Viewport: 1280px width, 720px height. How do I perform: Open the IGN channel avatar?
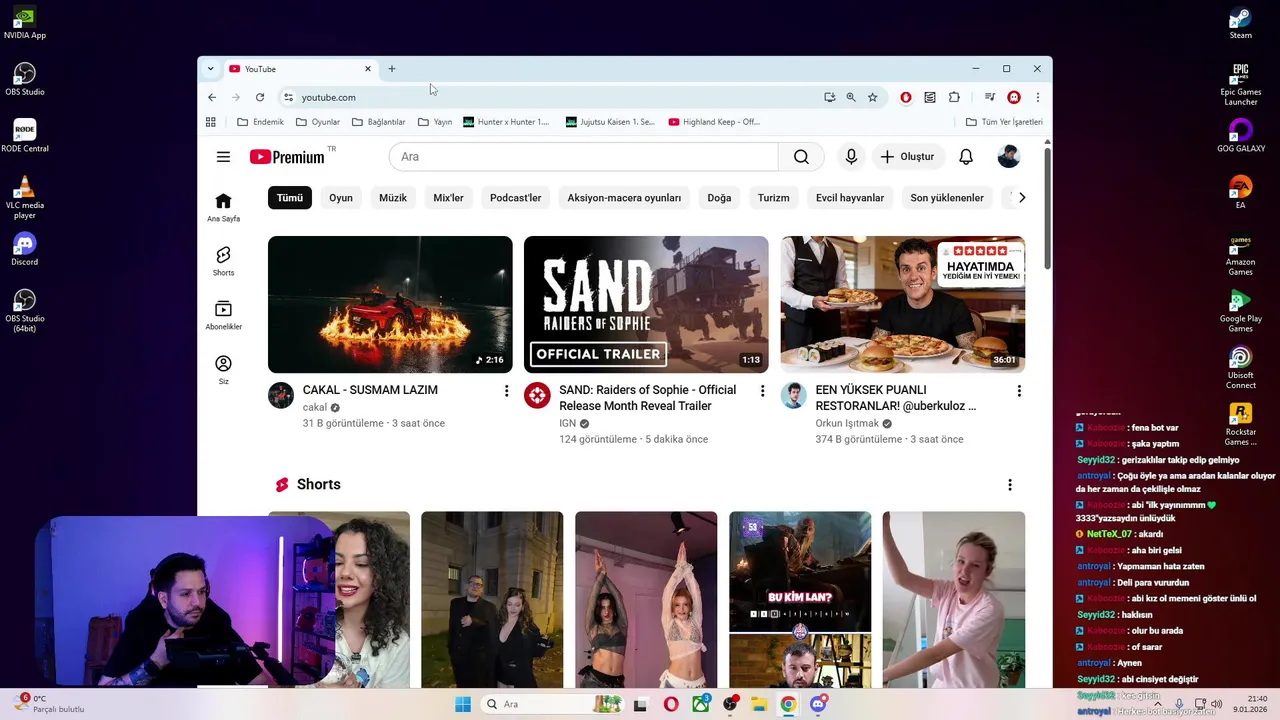537,395
